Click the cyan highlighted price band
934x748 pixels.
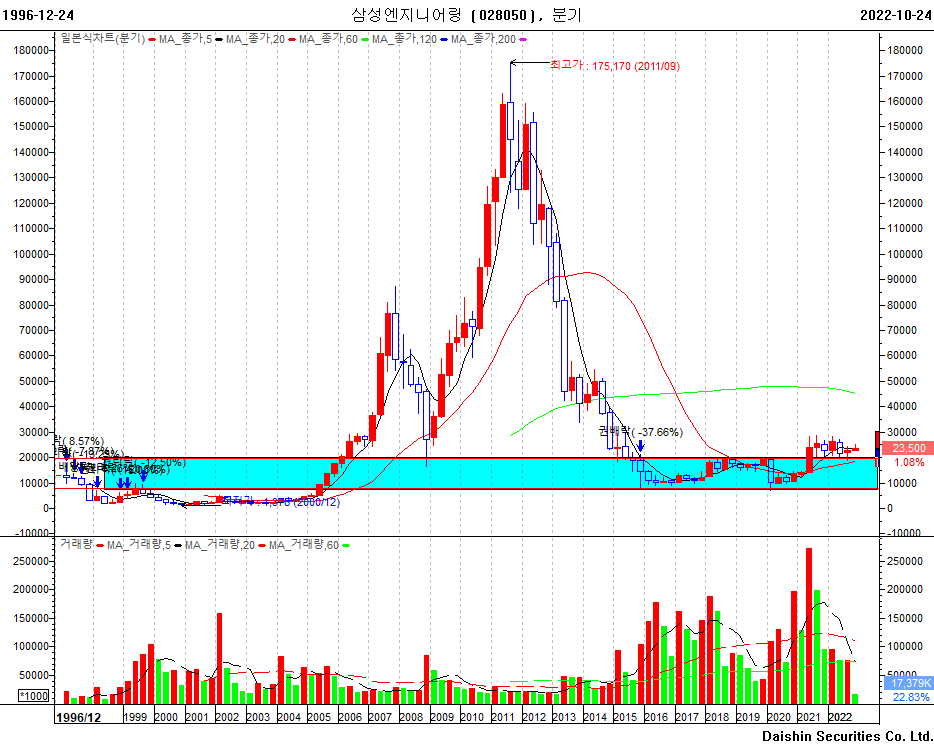[x=490, y=473]
